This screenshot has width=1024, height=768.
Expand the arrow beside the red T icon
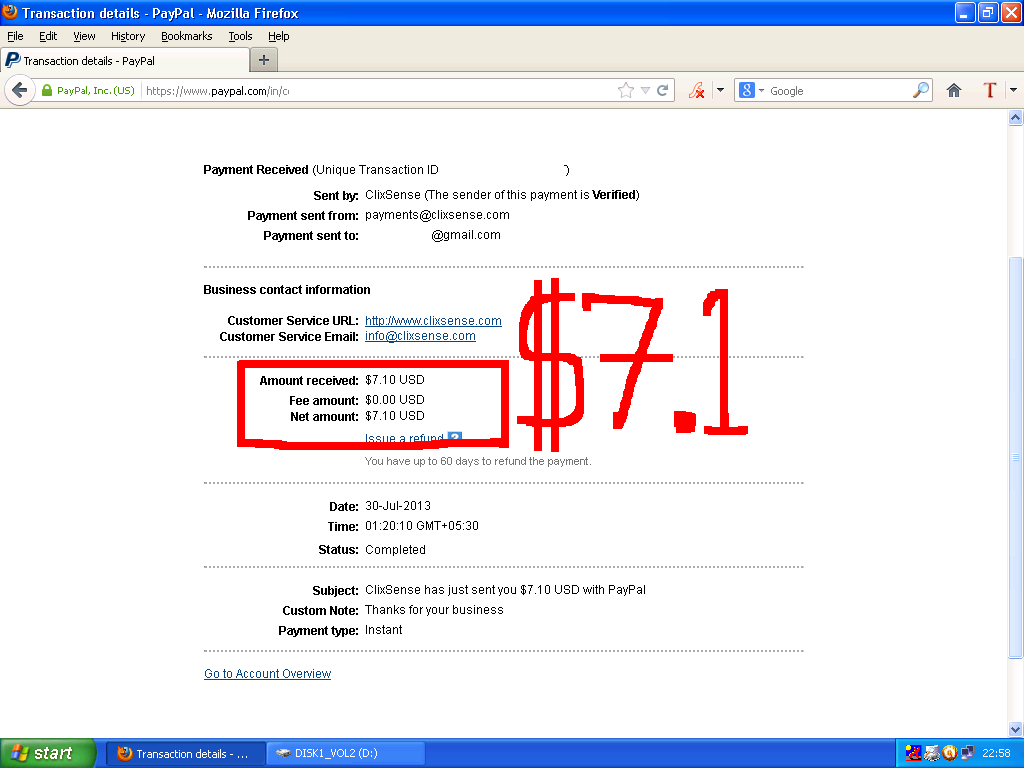point(1013,90)
